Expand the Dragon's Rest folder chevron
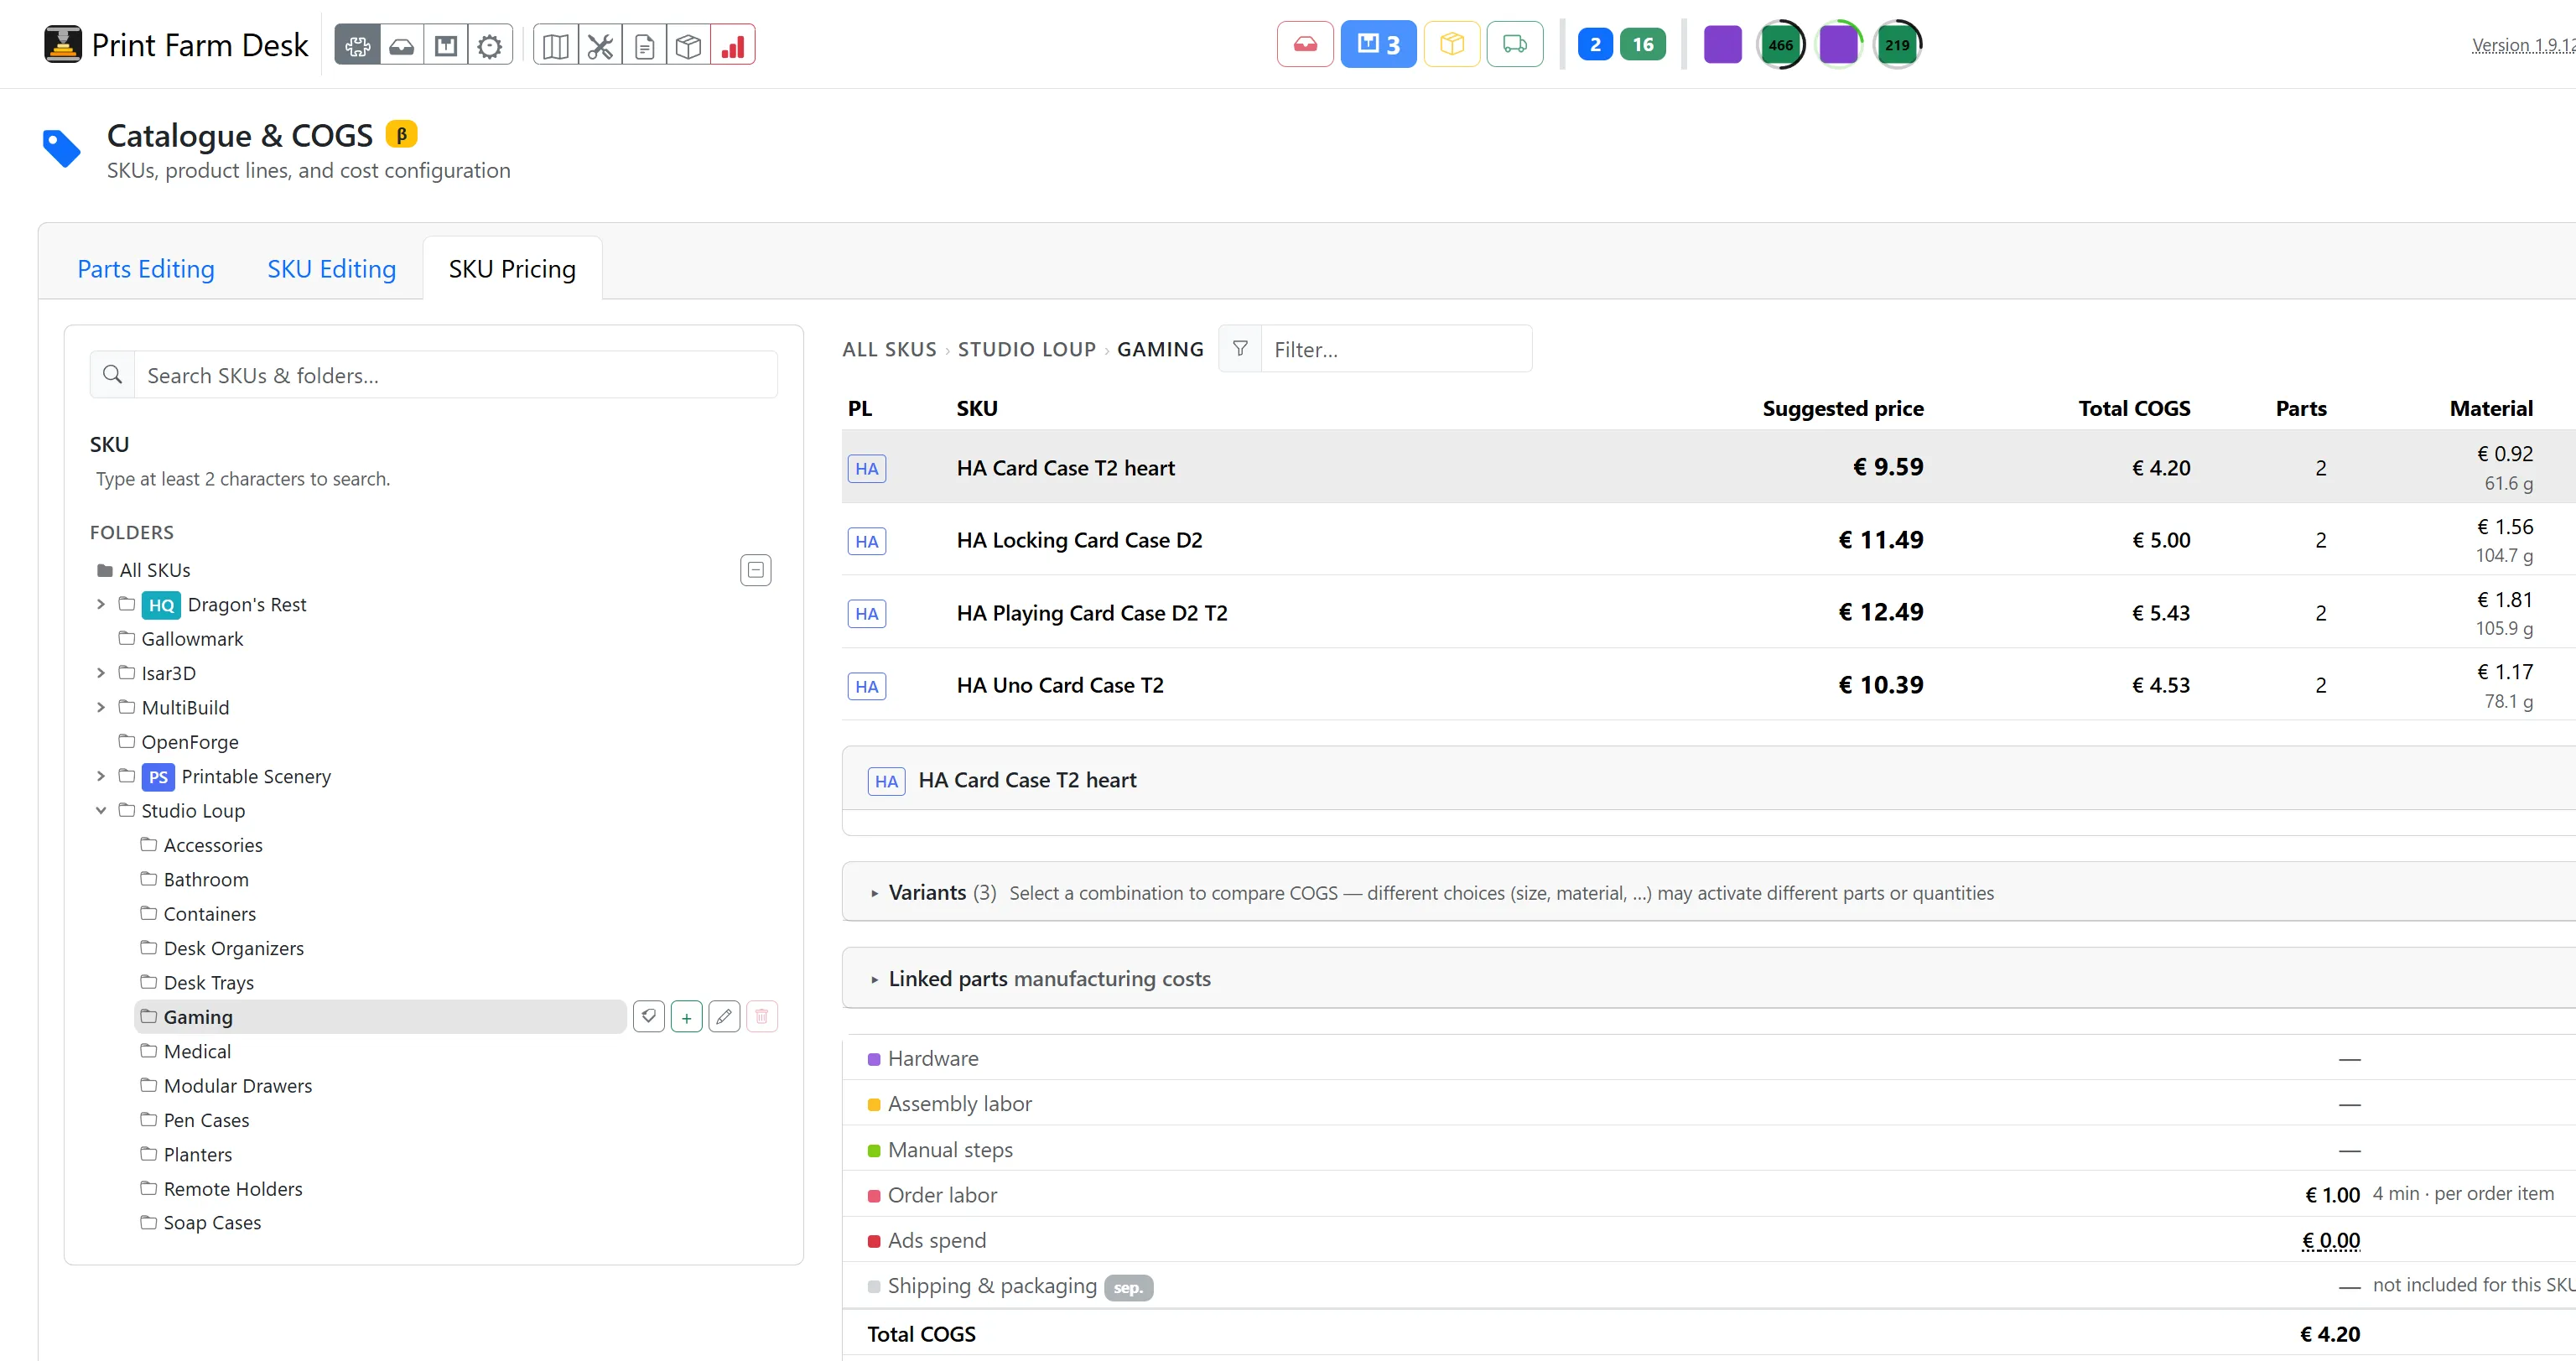This screenshot has width=2576, height=1361. (x=101, y=604)
